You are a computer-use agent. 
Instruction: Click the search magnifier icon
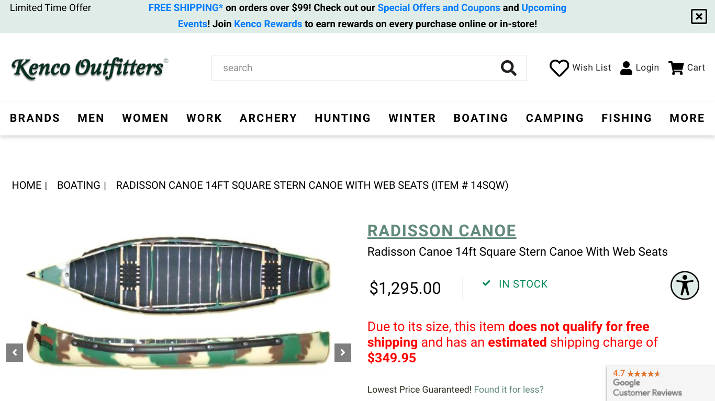pos(509,68)
